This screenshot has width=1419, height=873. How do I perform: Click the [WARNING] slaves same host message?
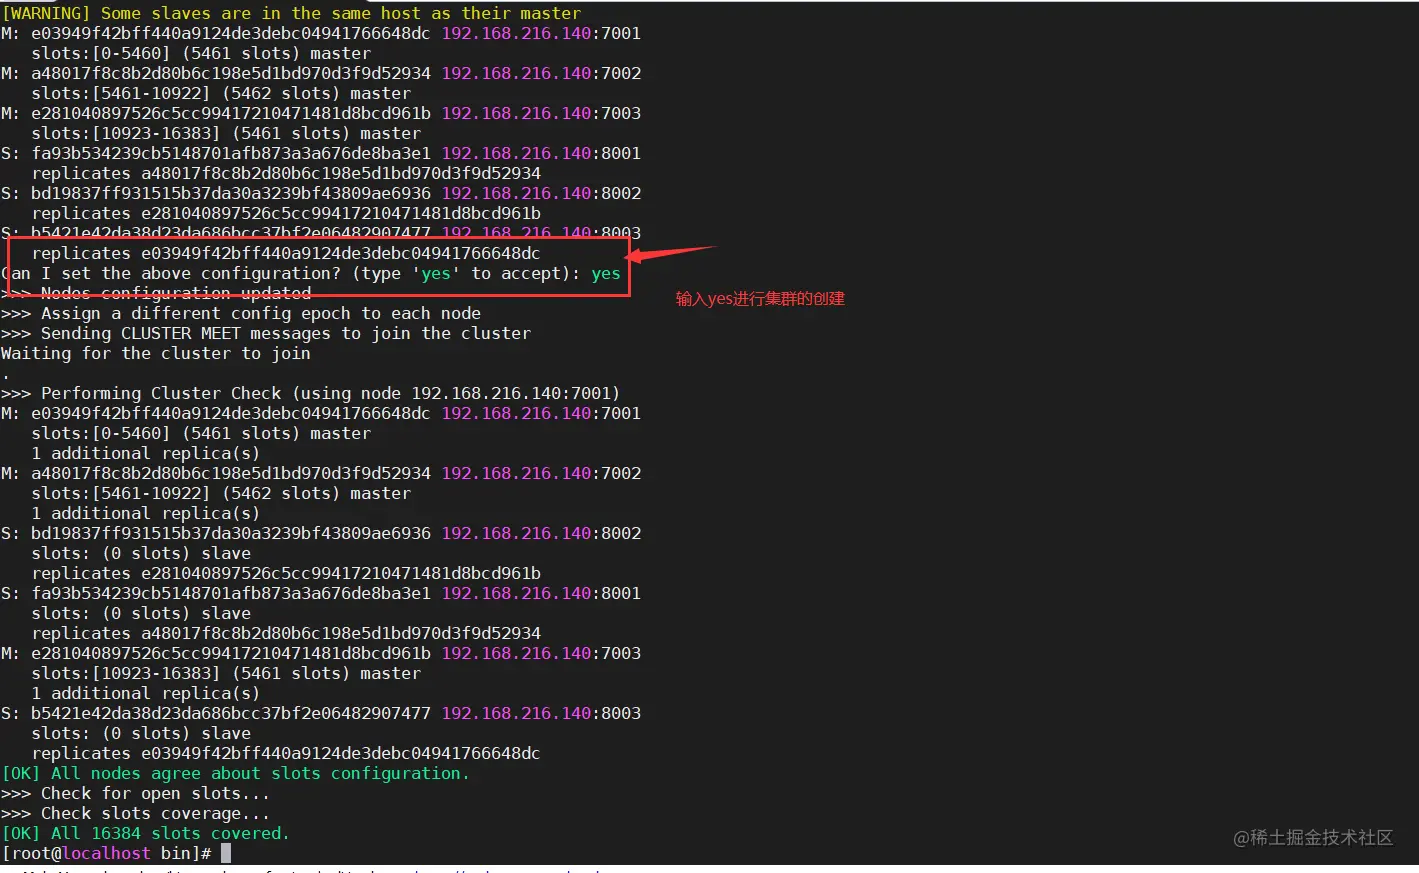click(x=291, y=13)
